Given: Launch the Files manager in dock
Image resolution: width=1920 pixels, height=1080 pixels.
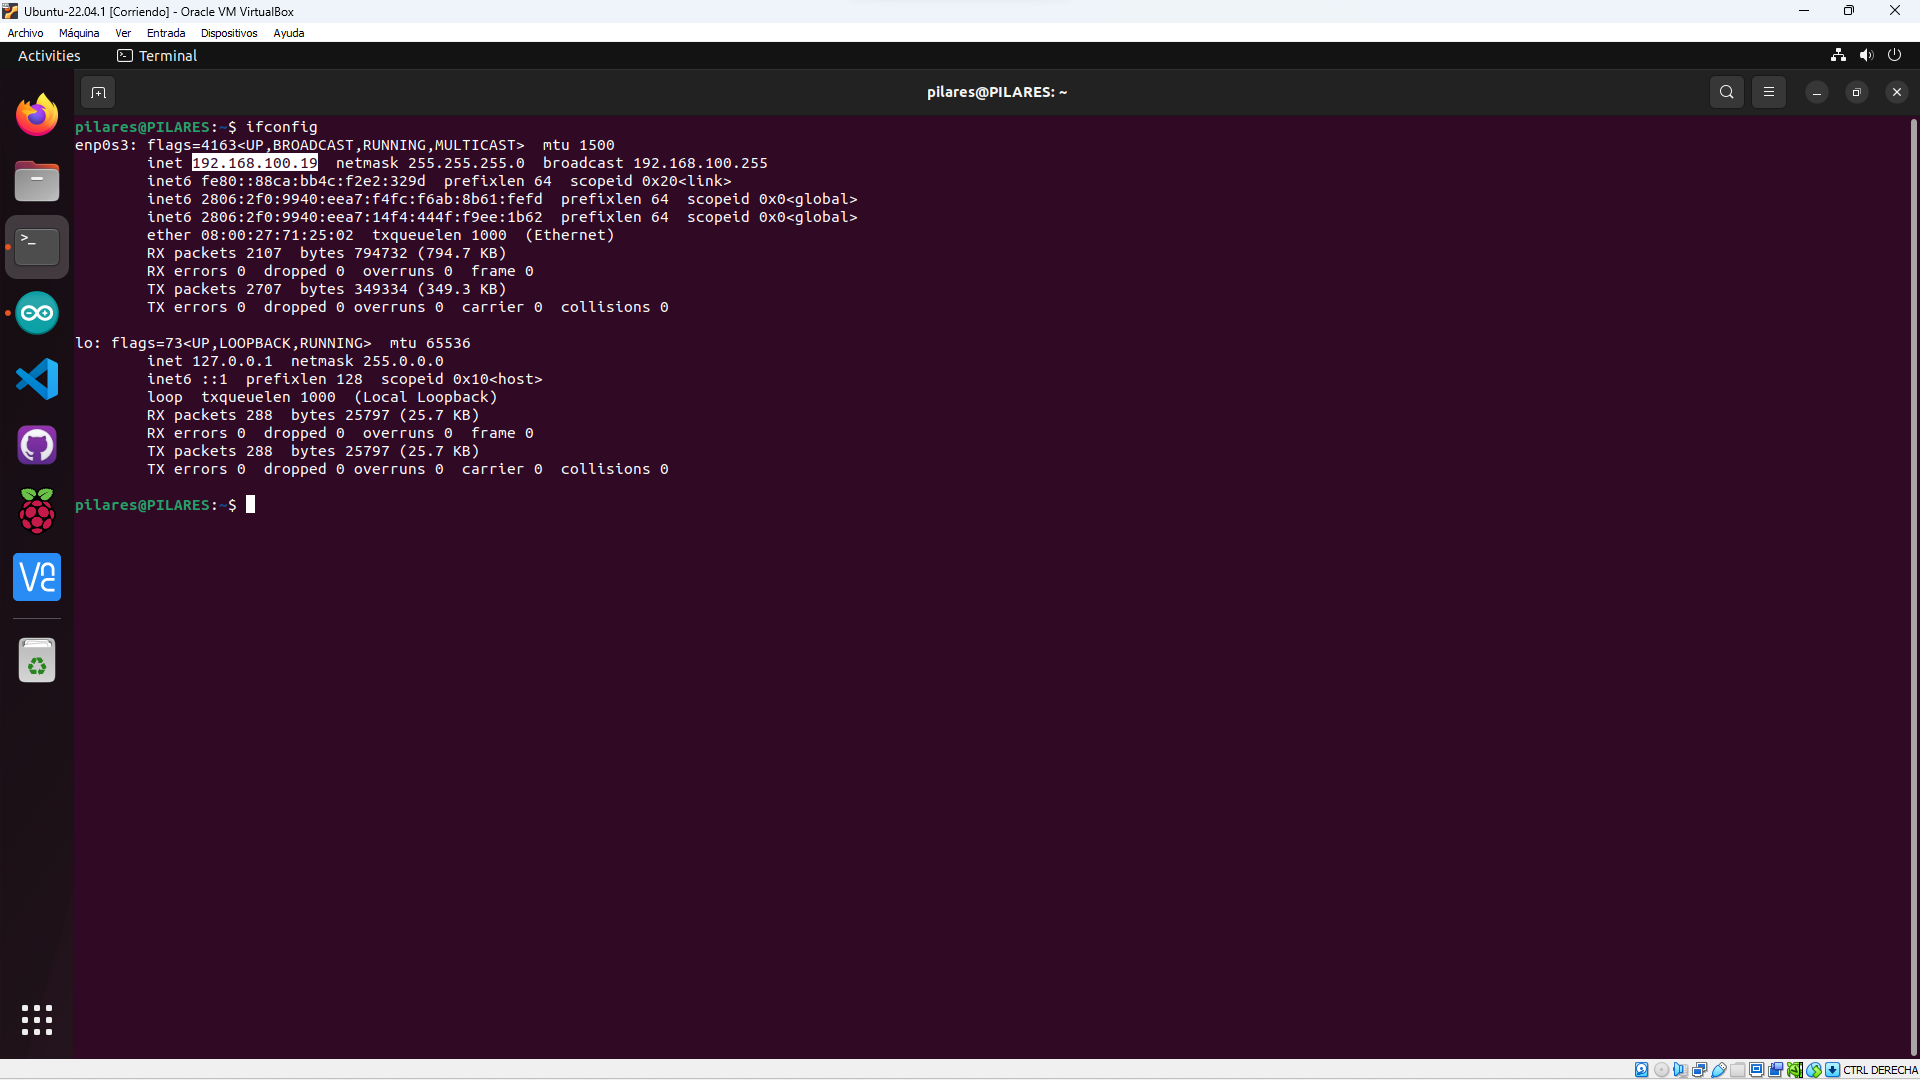Looking at the screenshot, I should [37, 181].
